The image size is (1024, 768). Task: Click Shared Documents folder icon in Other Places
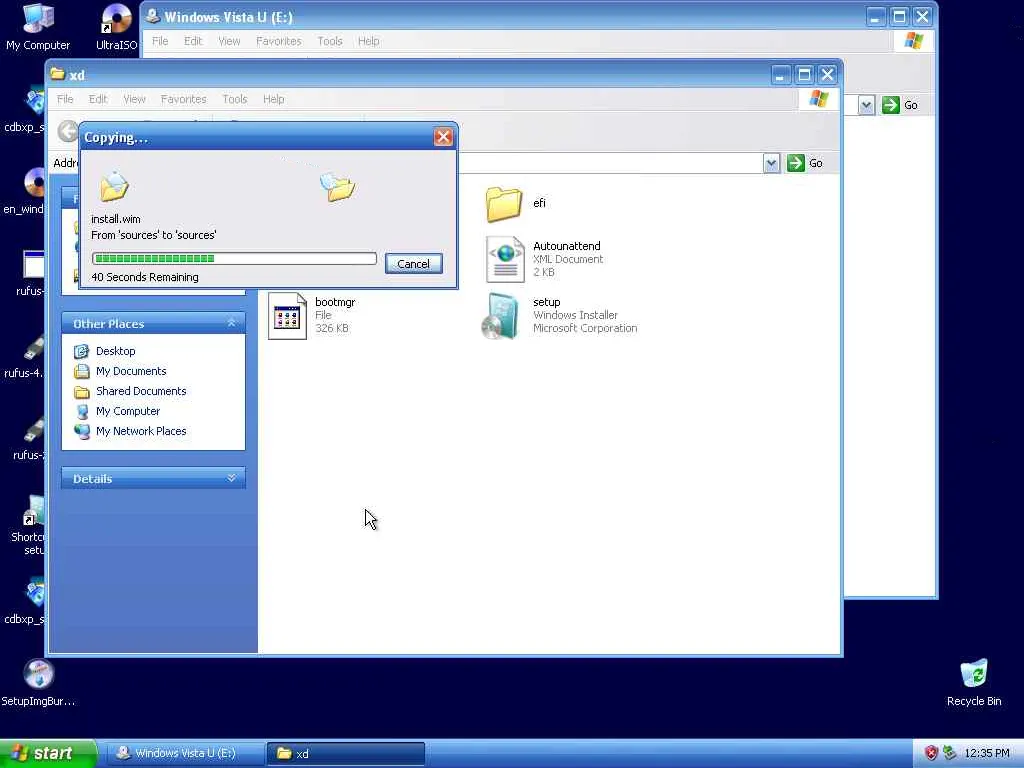pyautogui.click(x=82, y=391)
